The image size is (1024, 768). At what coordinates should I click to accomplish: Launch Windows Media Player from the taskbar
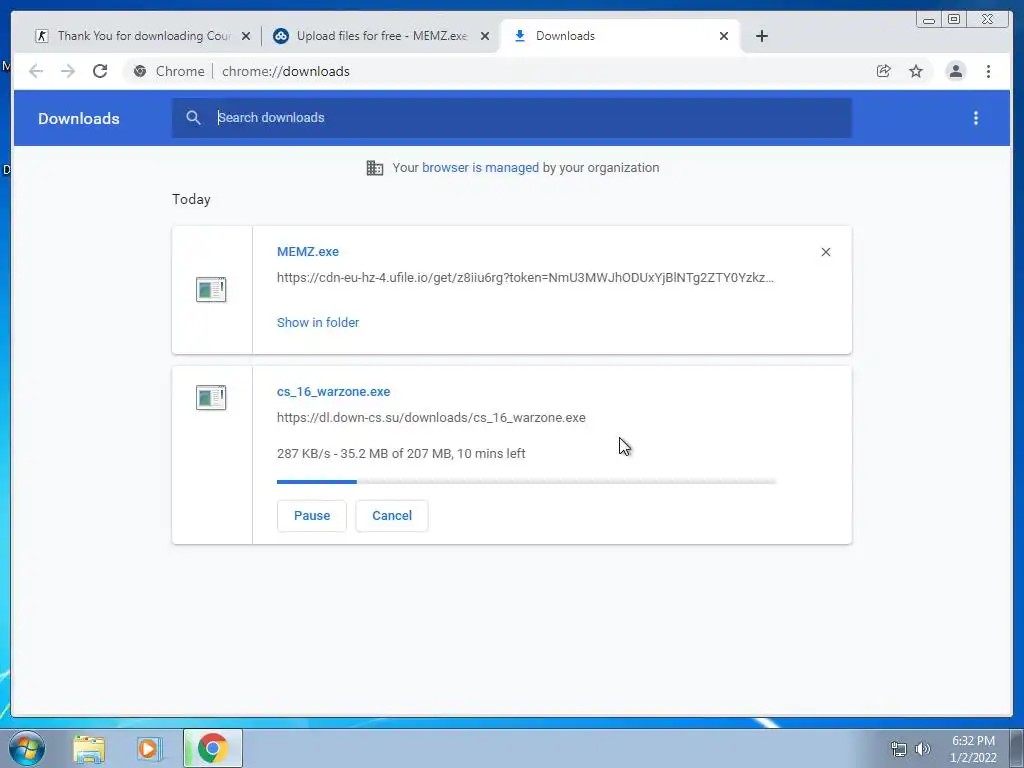coord(150,748)
